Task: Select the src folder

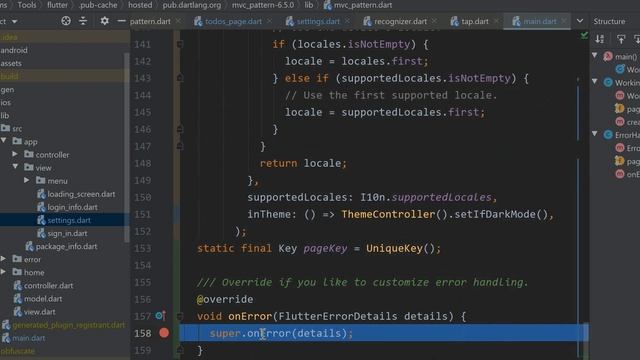Action: click(x=17, y=129)
